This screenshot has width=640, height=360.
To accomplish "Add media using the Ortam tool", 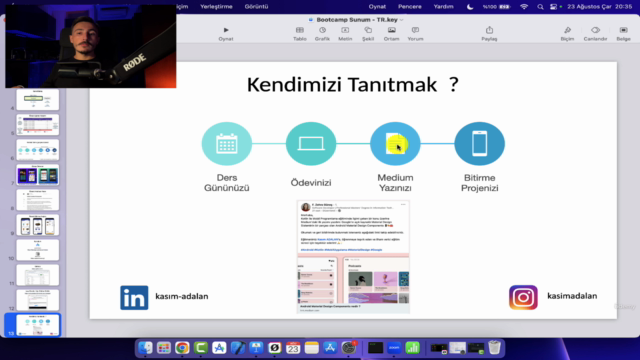I will 391,34.
